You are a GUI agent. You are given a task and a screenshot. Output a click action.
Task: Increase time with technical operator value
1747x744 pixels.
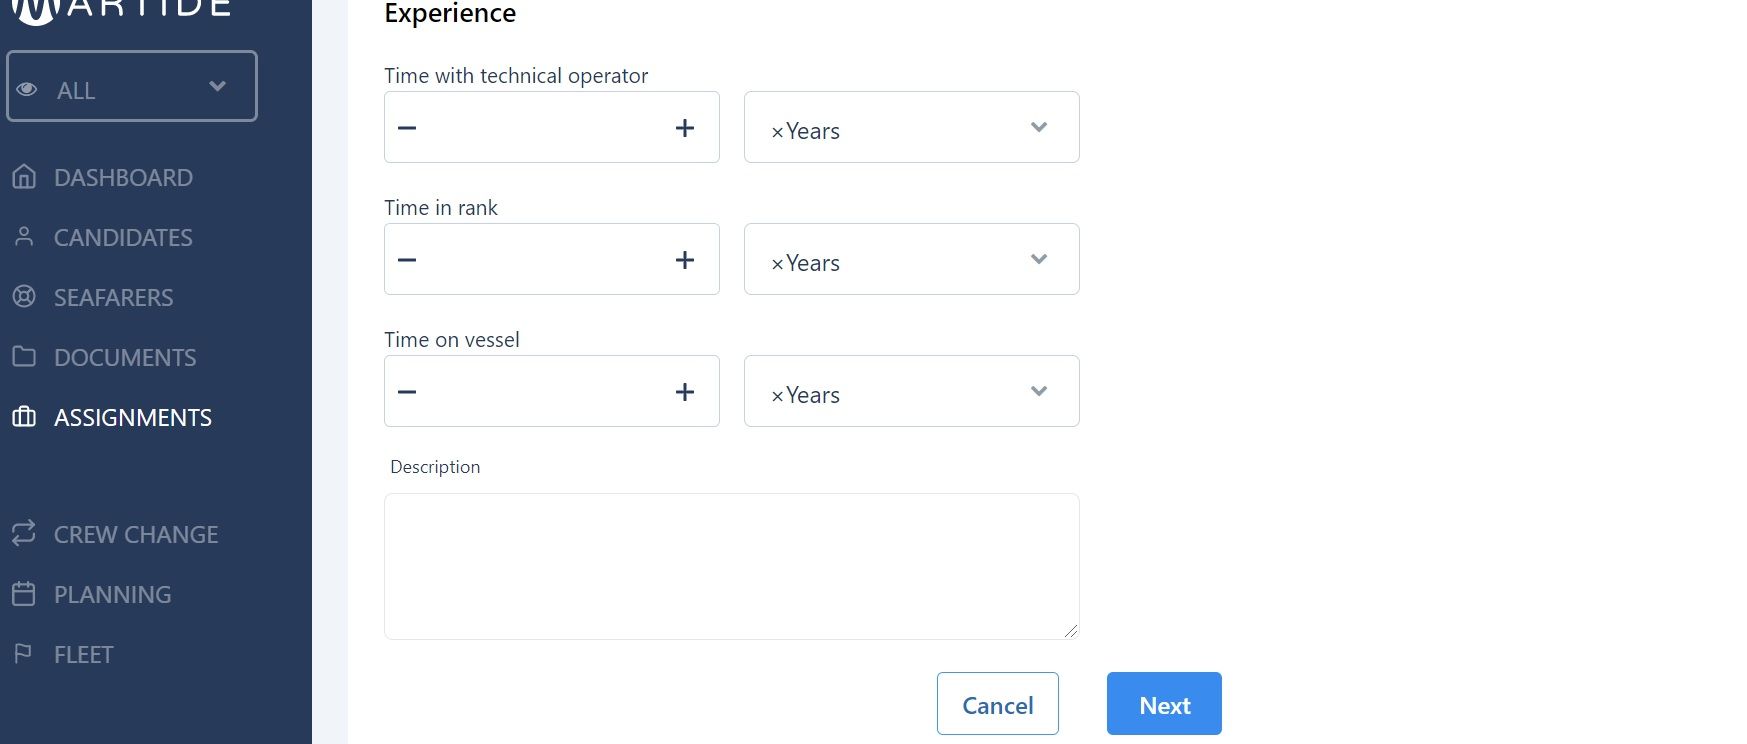685,128
